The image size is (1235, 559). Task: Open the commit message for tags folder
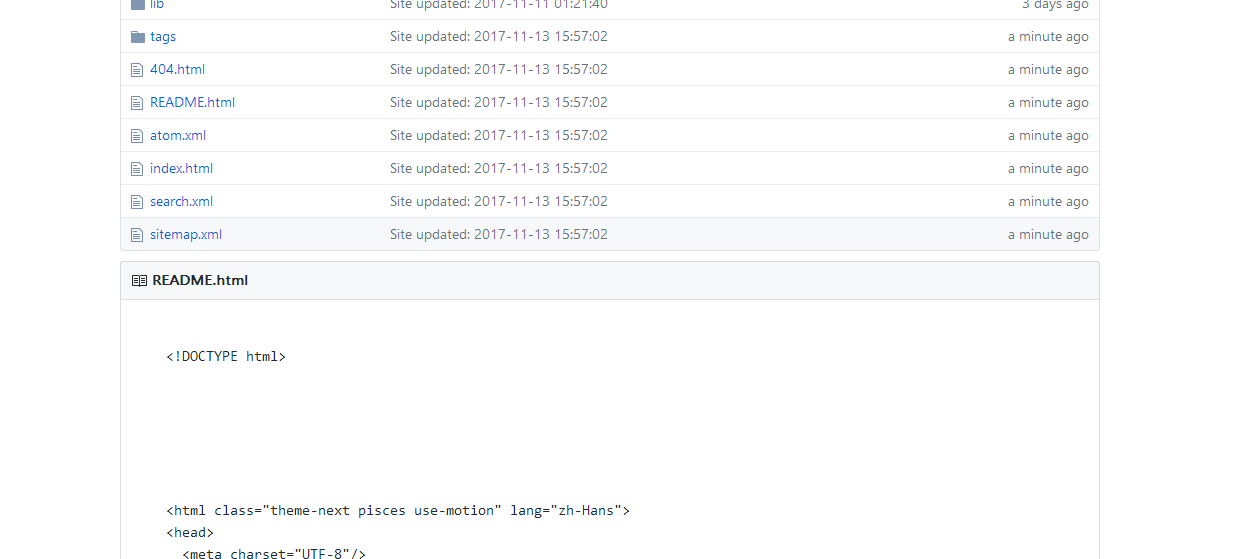click(x=499, y=37)
